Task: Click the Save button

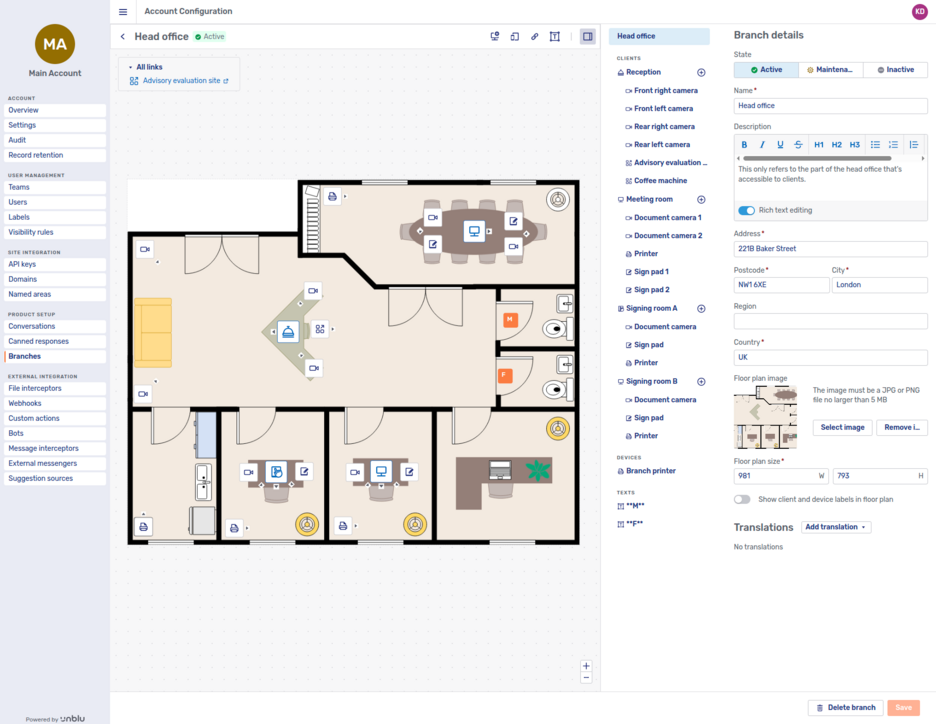Action: point(903,708)
